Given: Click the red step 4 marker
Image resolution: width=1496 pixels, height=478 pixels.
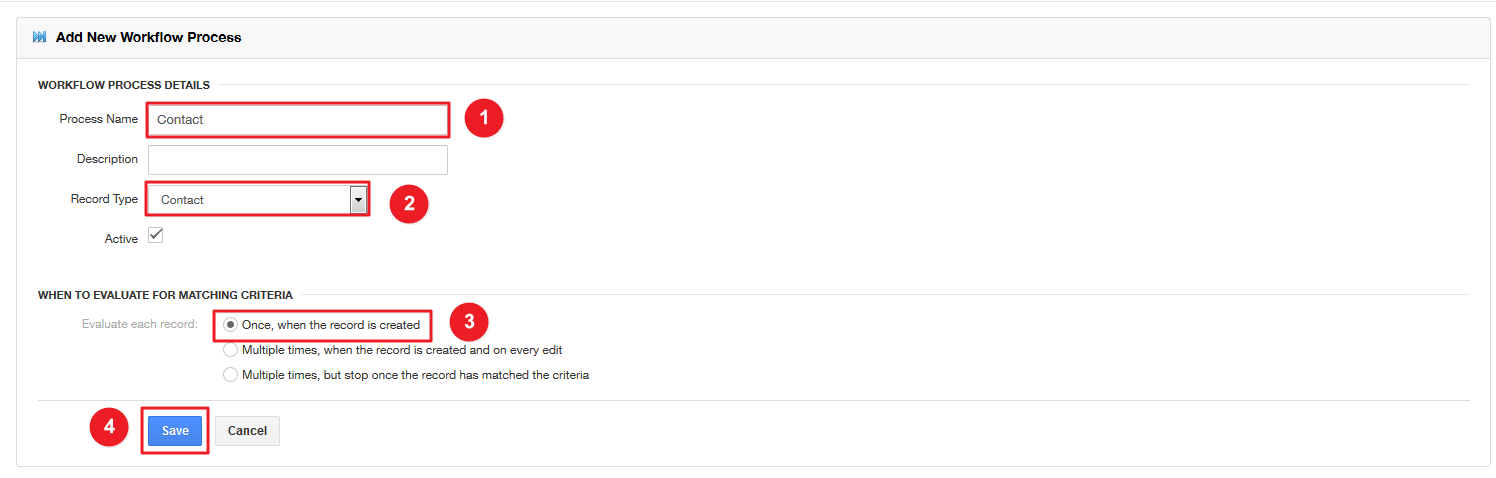Looking at the screenshot, I should tap(109, 427).
